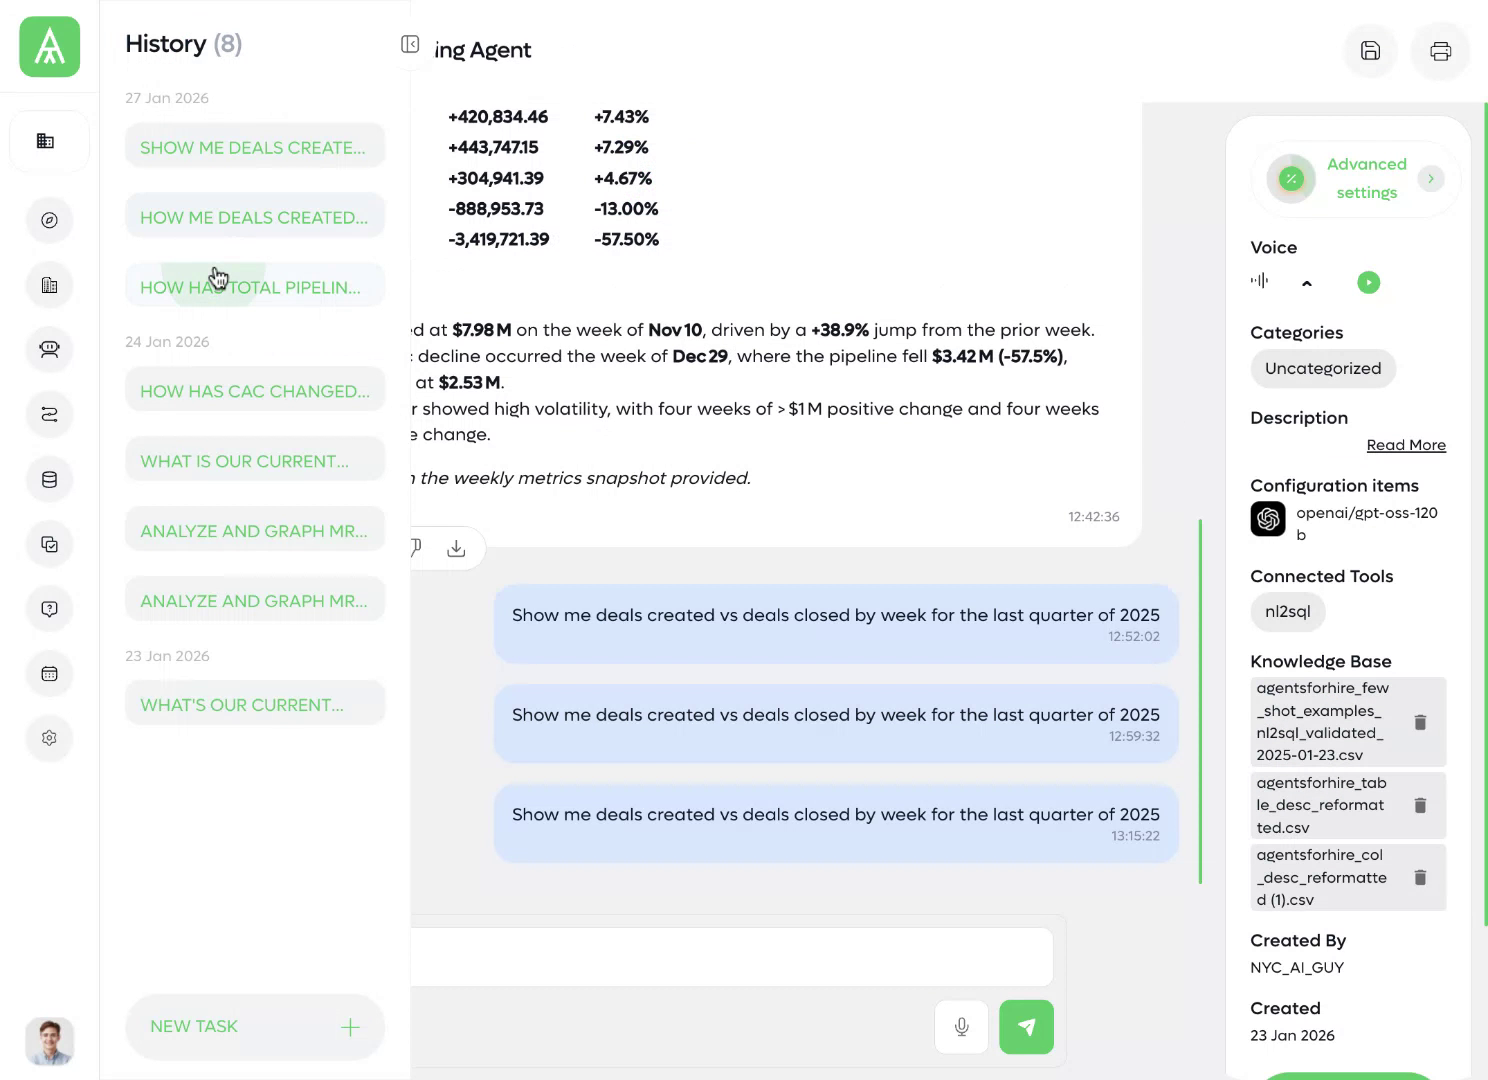Open history item HOW HAS CAC CHANGED...
The width and height of the screenshot is (1488, 1080).
tap(255, 391)
